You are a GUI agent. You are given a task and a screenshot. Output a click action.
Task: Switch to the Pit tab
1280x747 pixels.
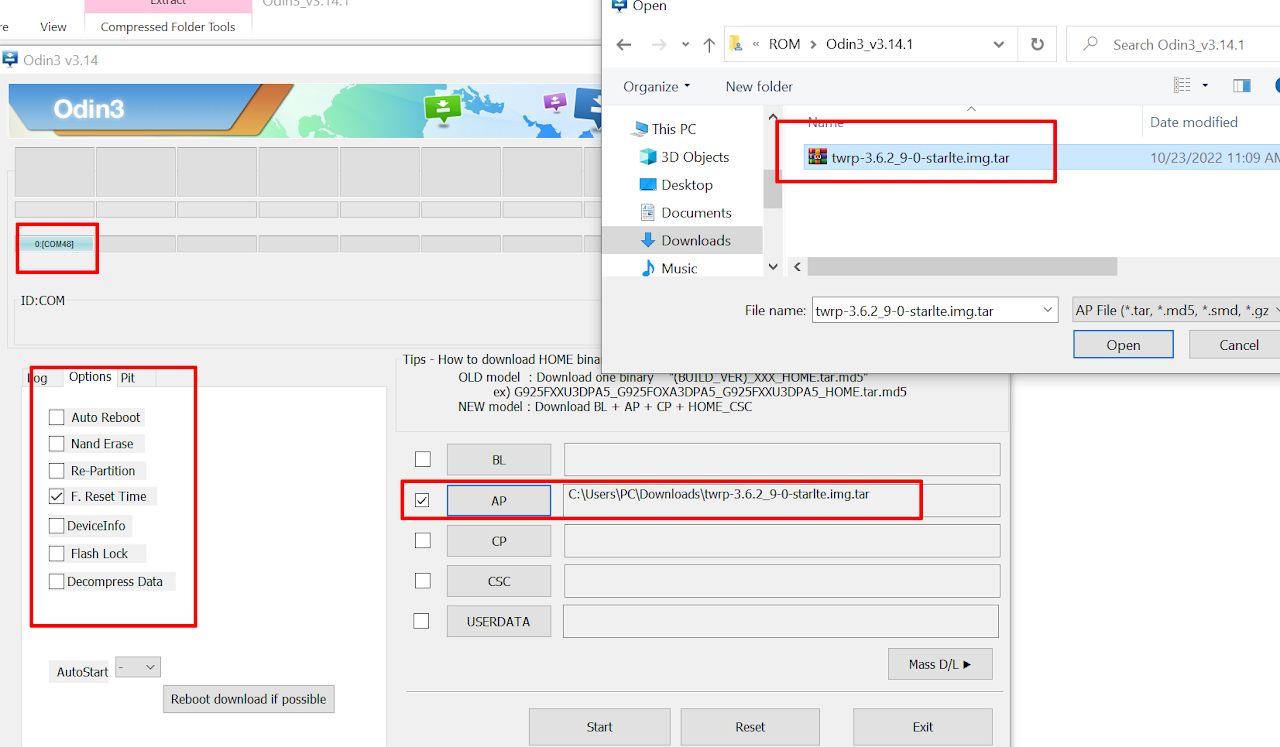(128, 378)
